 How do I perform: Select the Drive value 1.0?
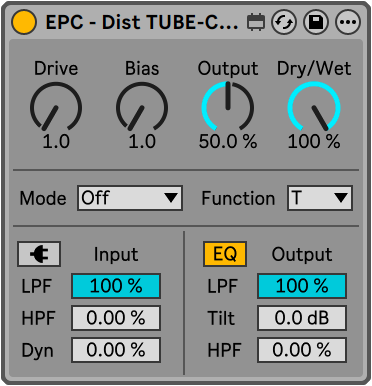point(56,141)
